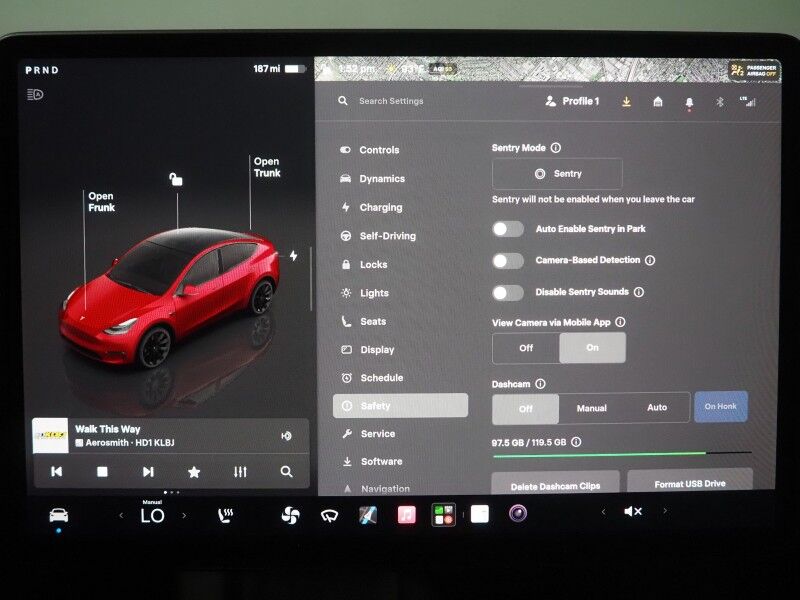This screenshot has height=600, width=800.
Task: Click the LTE signal strength icon
Action: point(747,102)
